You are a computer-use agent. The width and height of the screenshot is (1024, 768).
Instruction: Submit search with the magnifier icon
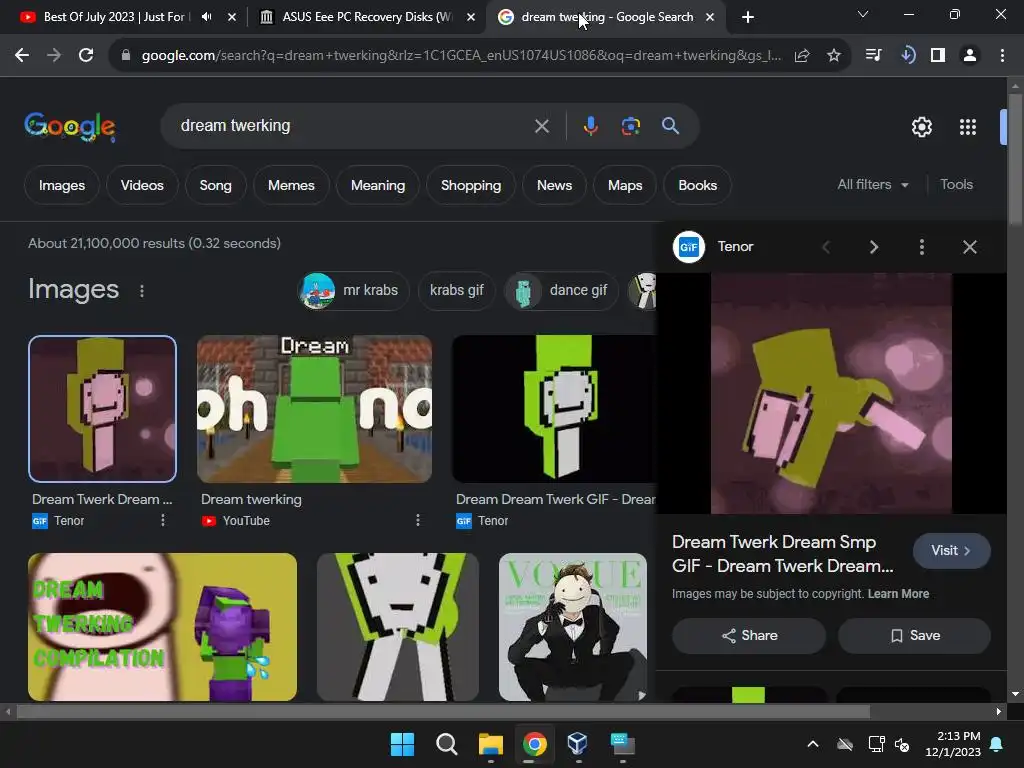pyautogui.click(x=670, y=126)
